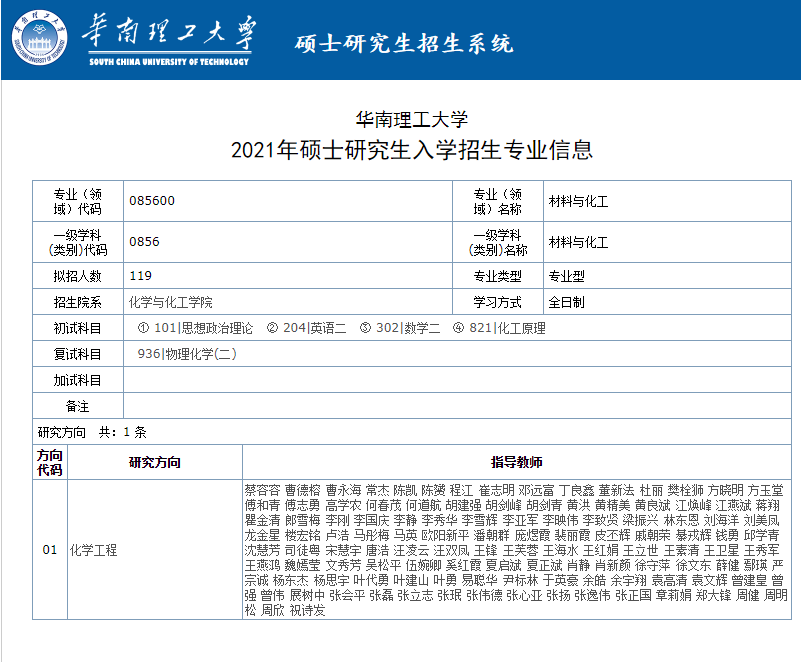Click the 专业型 value cell
This screenshot has height=662, width=805.
click(x=667, y=276)
